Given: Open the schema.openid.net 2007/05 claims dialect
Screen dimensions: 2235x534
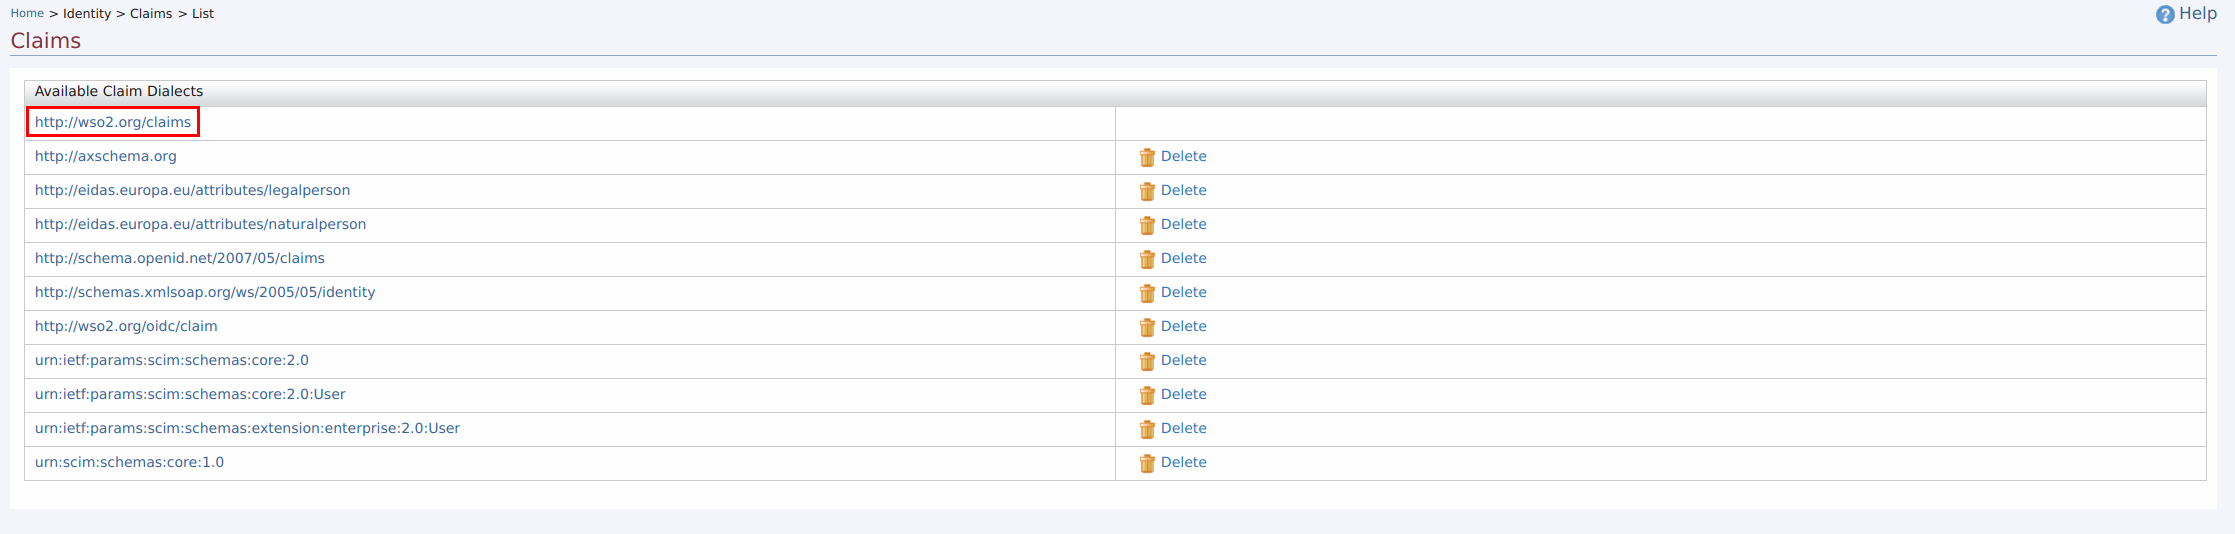Looking at the screenshot, I should click(x=180, y=258).
